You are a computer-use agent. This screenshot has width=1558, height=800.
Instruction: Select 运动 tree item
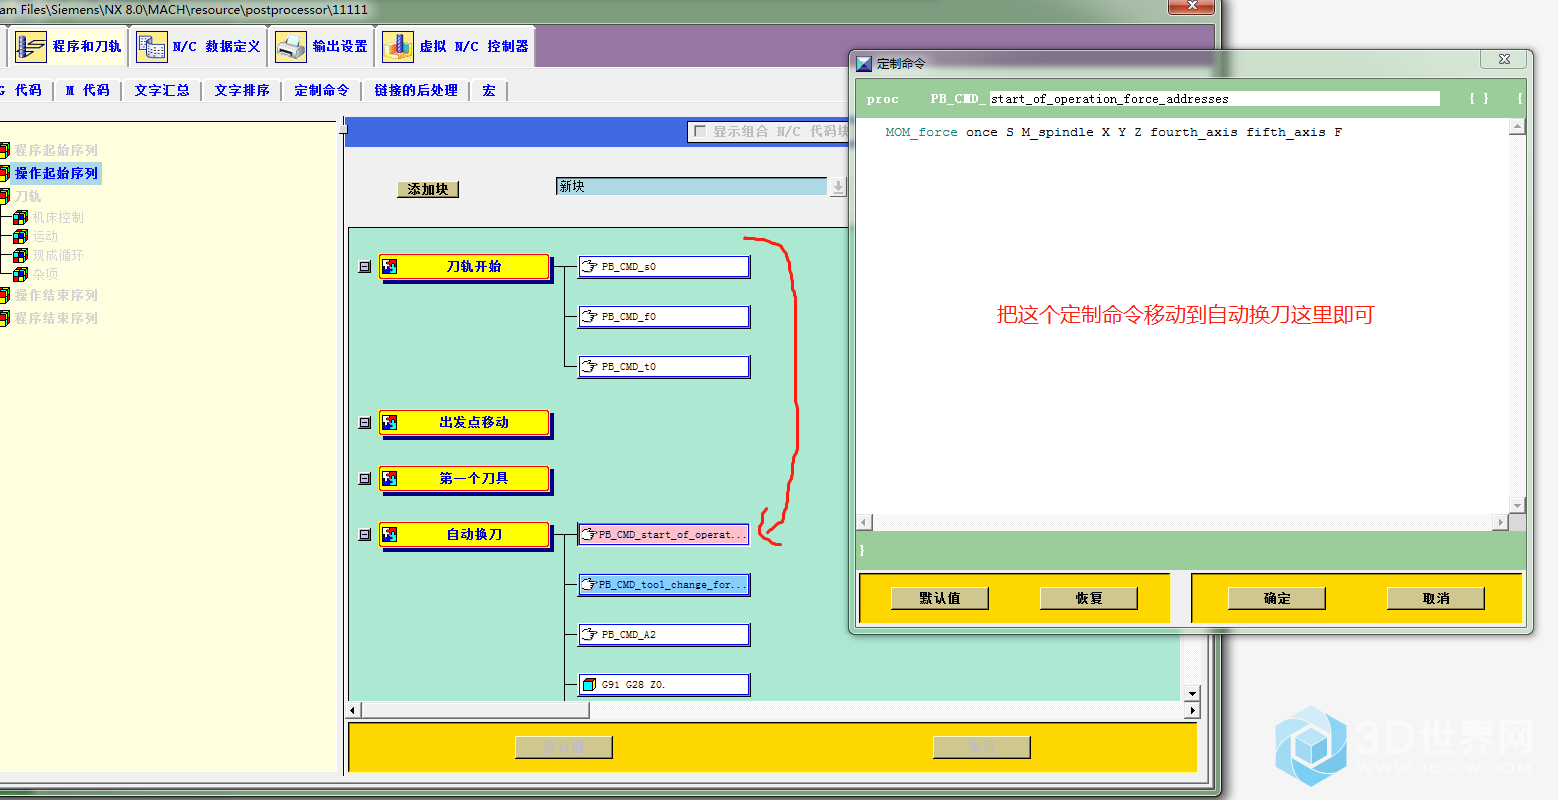click(x=45, y=236)
